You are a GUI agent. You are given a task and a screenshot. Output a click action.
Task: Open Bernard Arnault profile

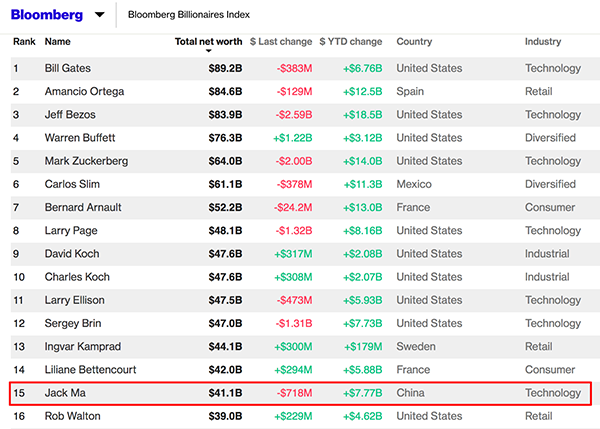[x=83, y=207]
